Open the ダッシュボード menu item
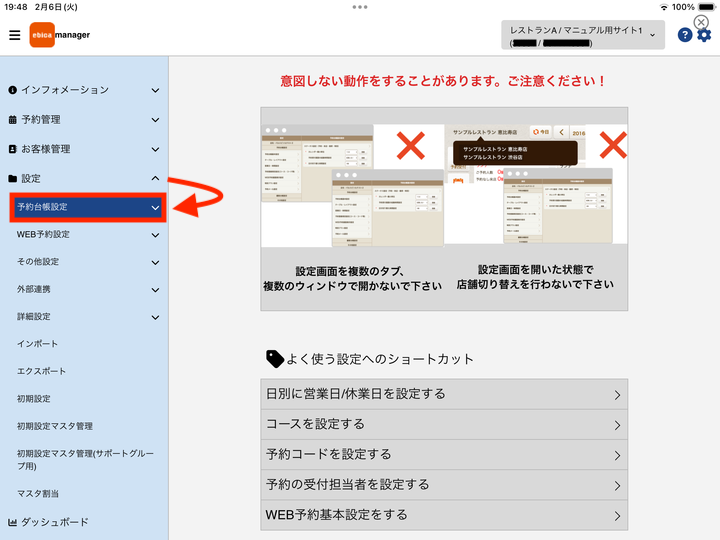The image size is (720, 540). pos(55,522)
